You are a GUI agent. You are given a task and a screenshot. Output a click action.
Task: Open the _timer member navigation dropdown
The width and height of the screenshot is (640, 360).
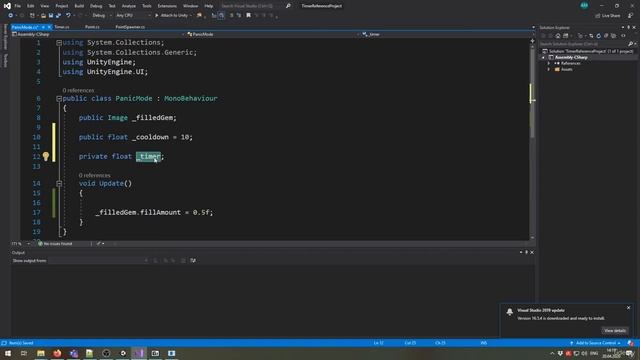[448, 34]
